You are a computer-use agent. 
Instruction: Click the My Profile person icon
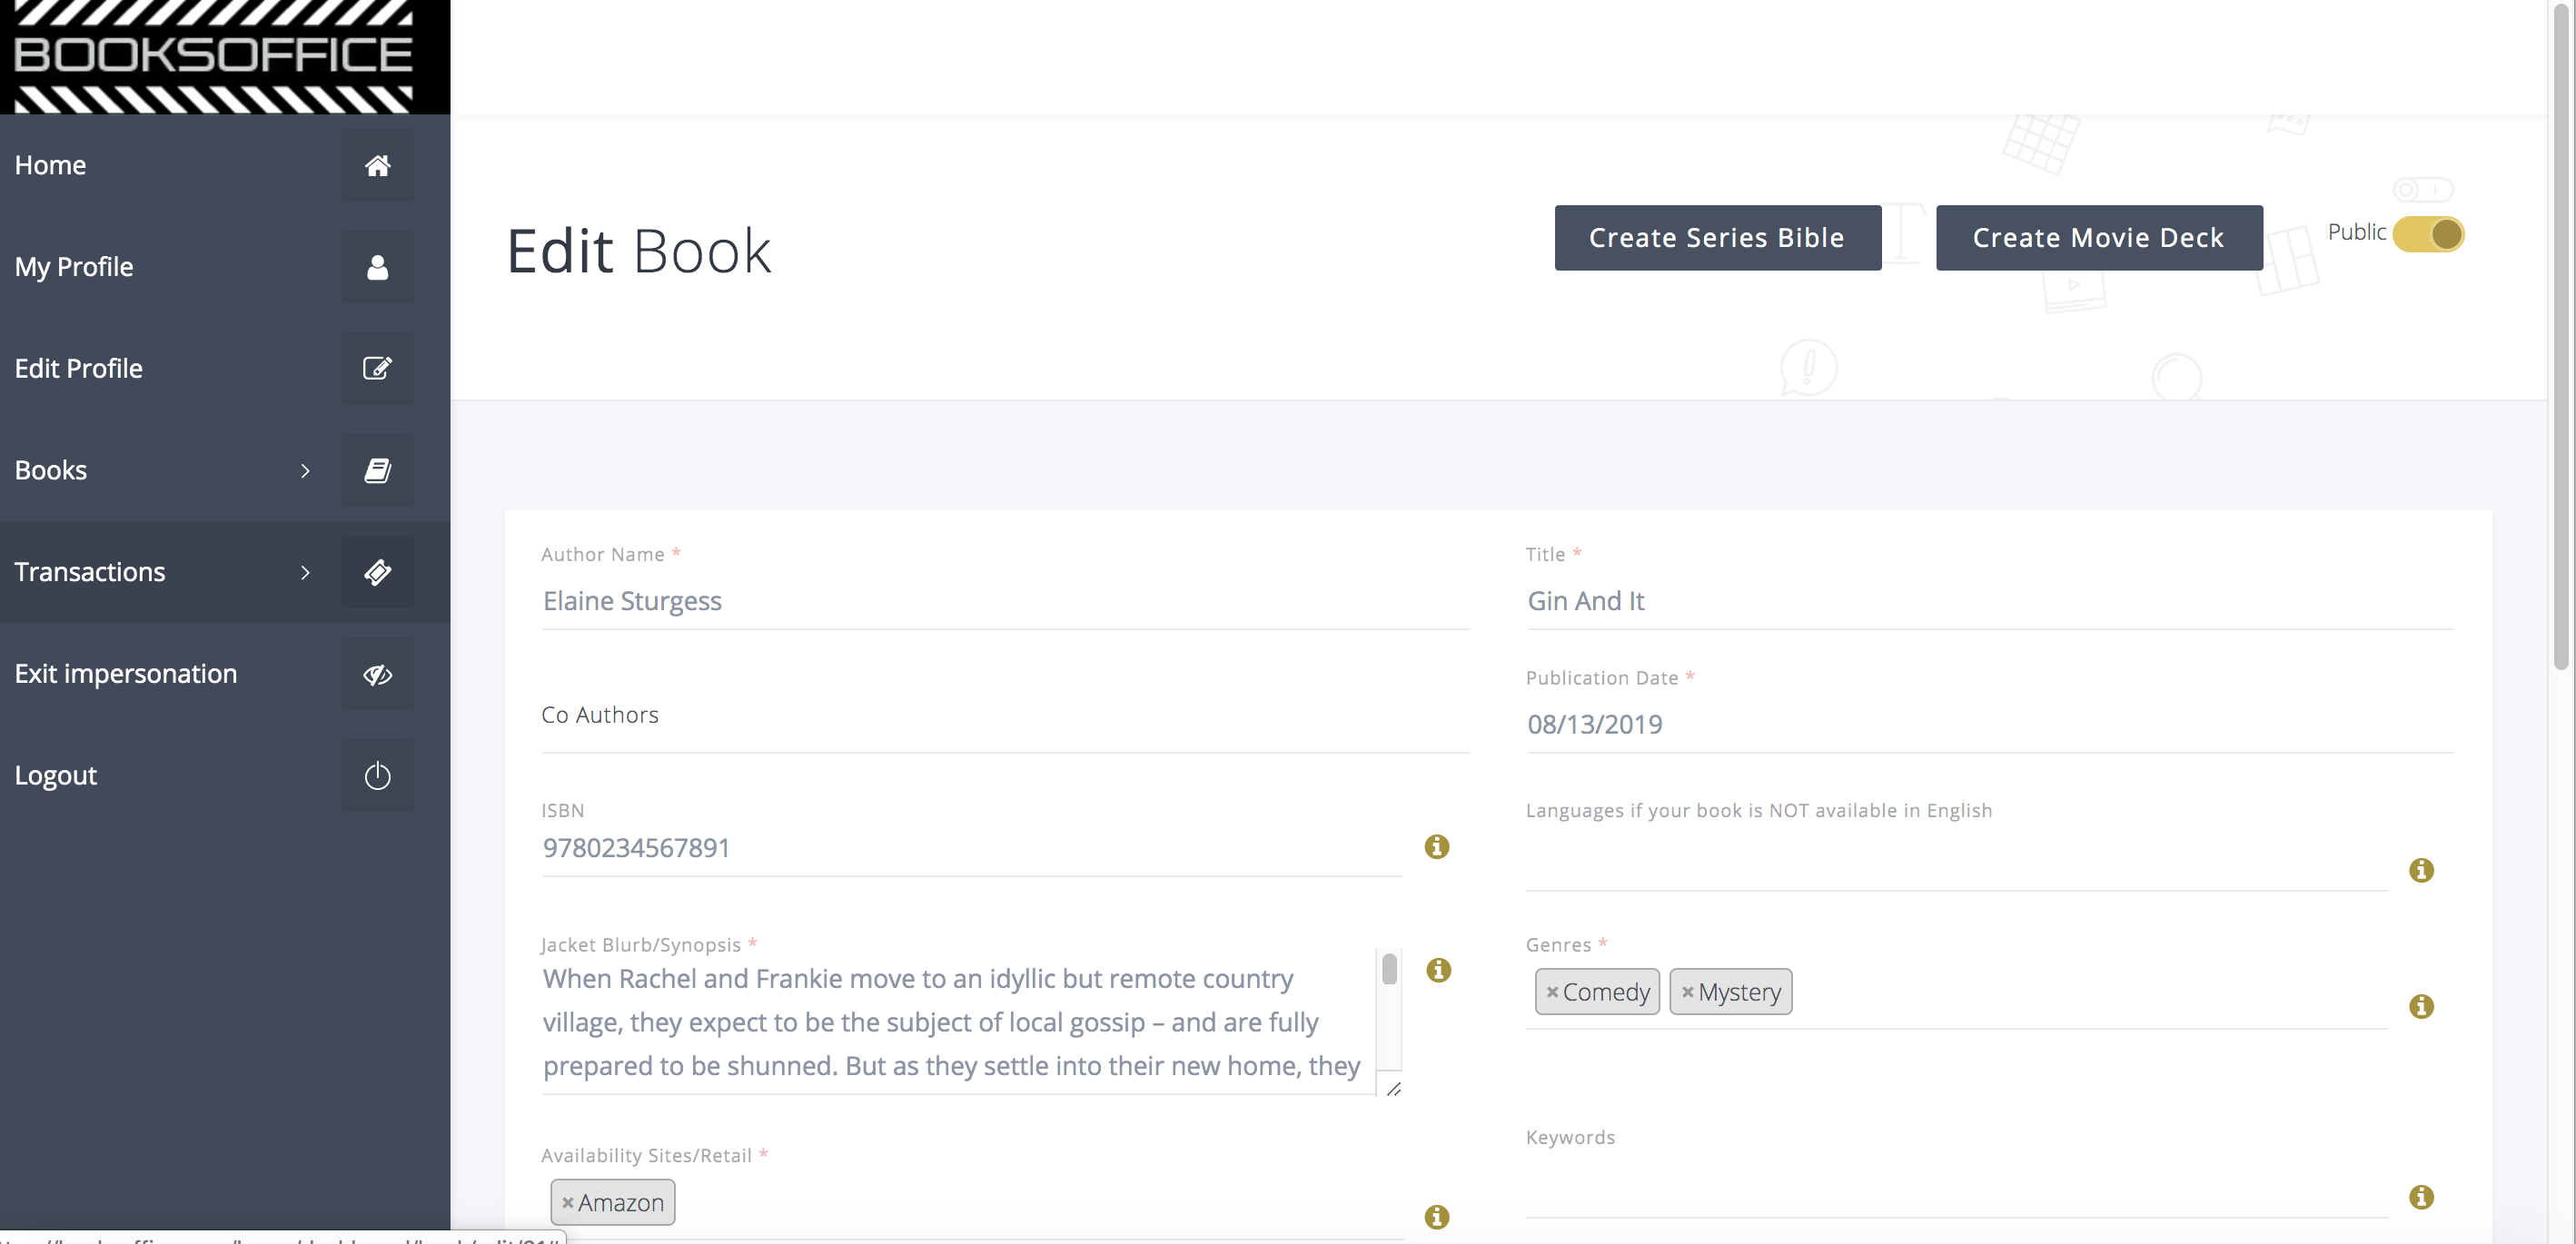point(377,267)
